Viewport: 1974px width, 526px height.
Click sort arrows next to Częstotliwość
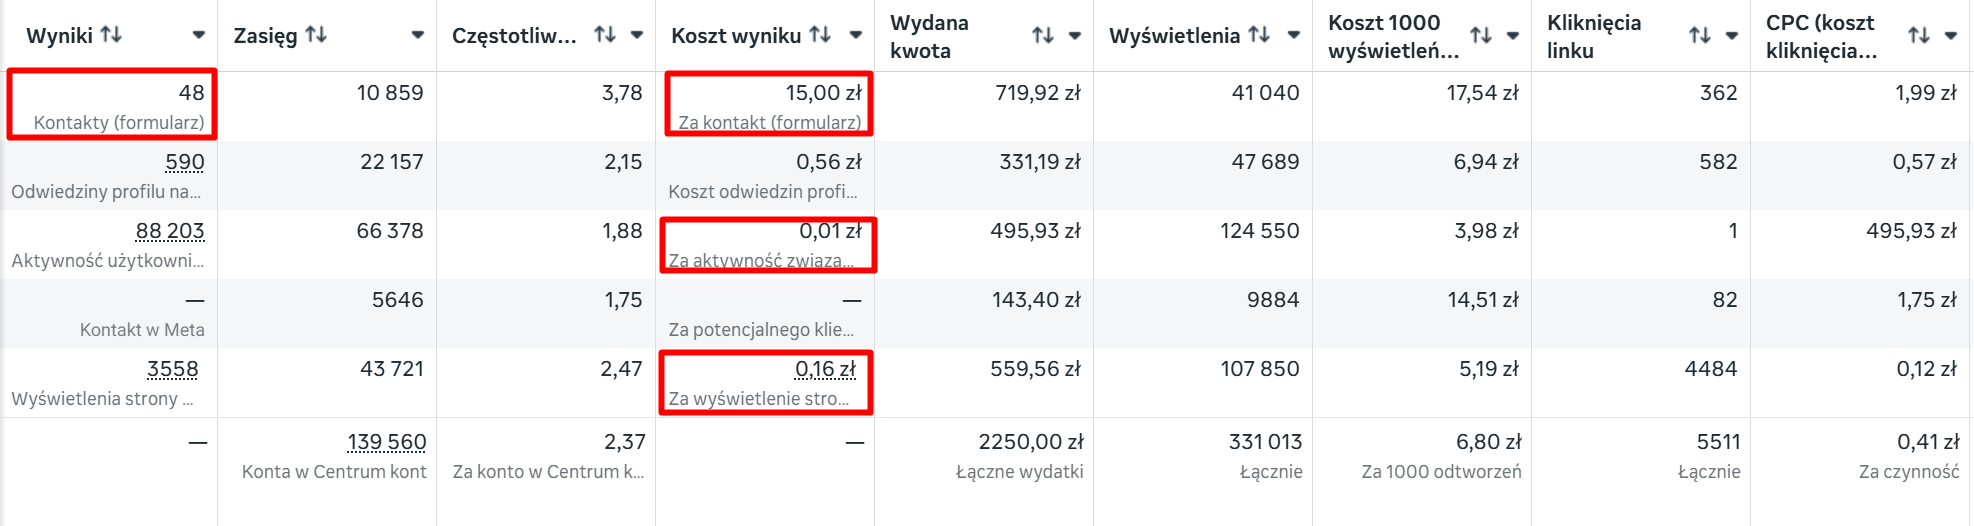click(x=605, y=35)
